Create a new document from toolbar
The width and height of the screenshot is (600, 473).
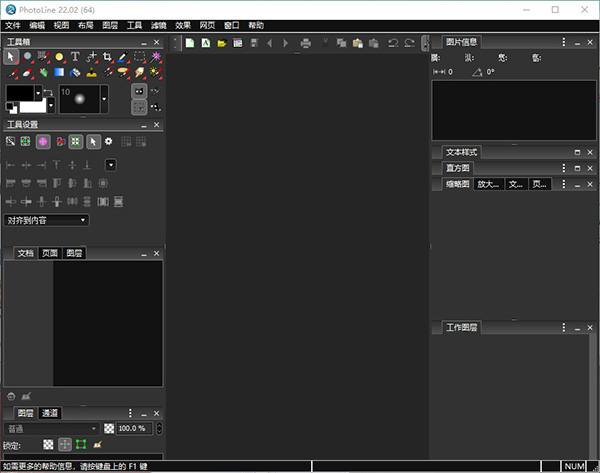click(x=190, y=43)
